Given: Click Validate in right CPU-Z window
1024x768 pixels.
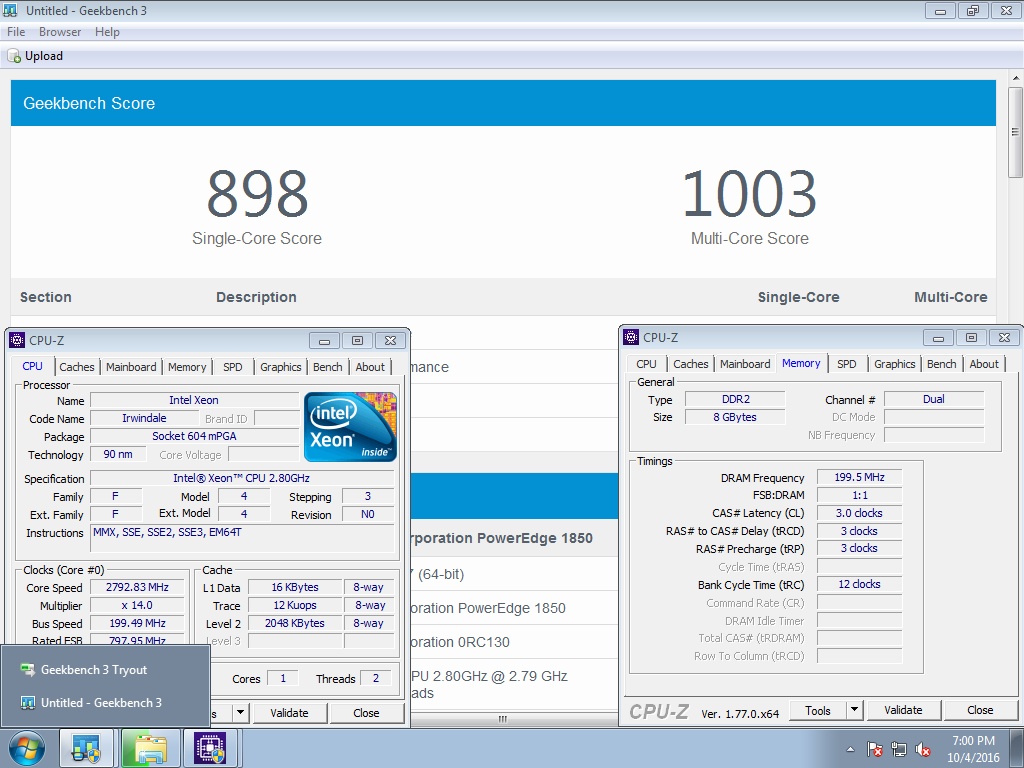Looking at the screenshot, I should click(904, 711).
